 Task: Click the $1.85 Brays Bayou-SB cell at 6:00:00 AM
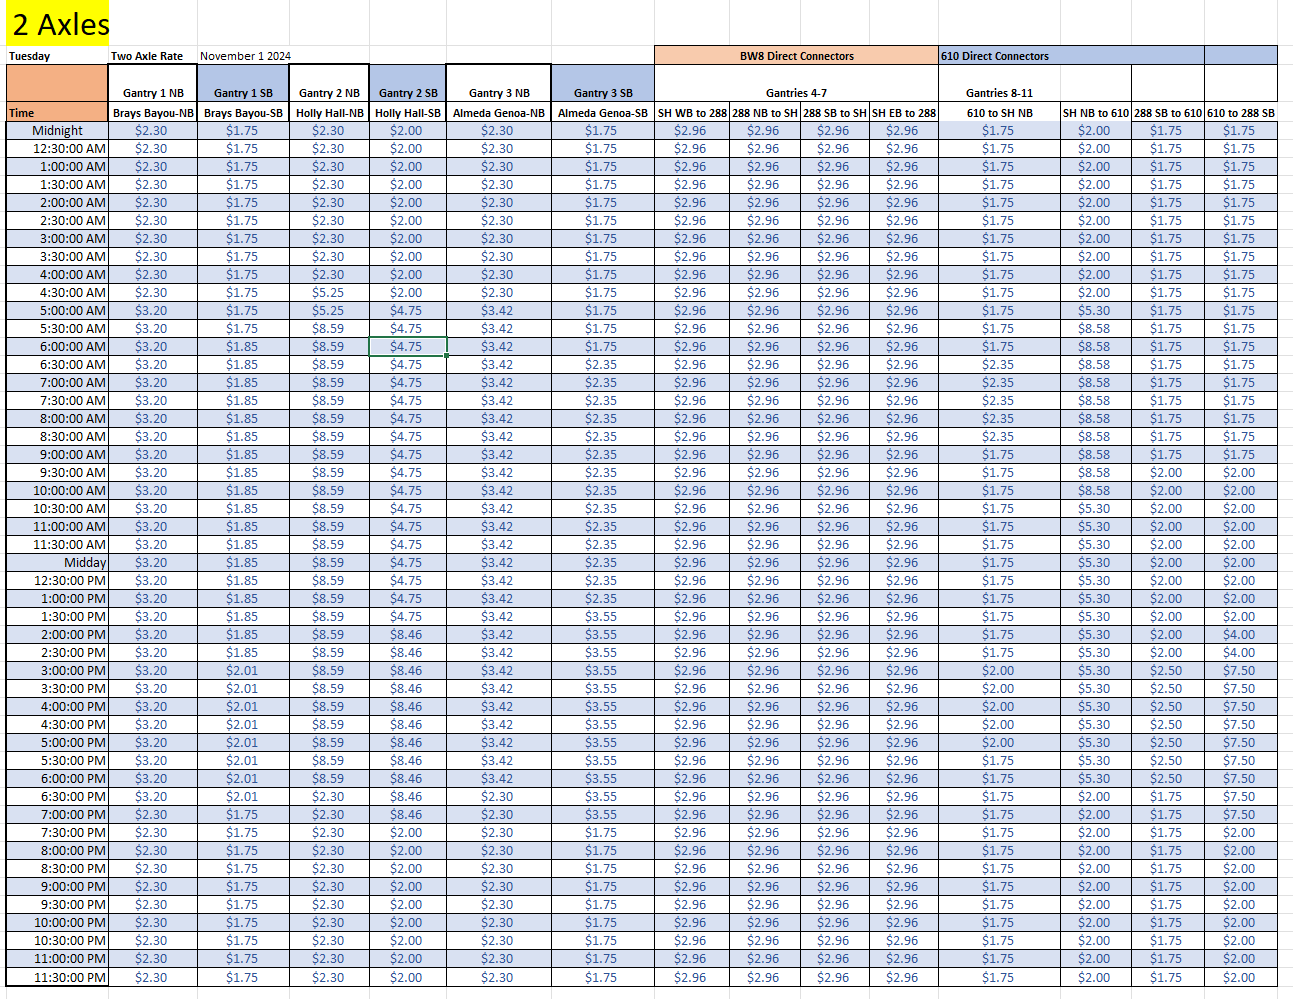coord(243,346)
